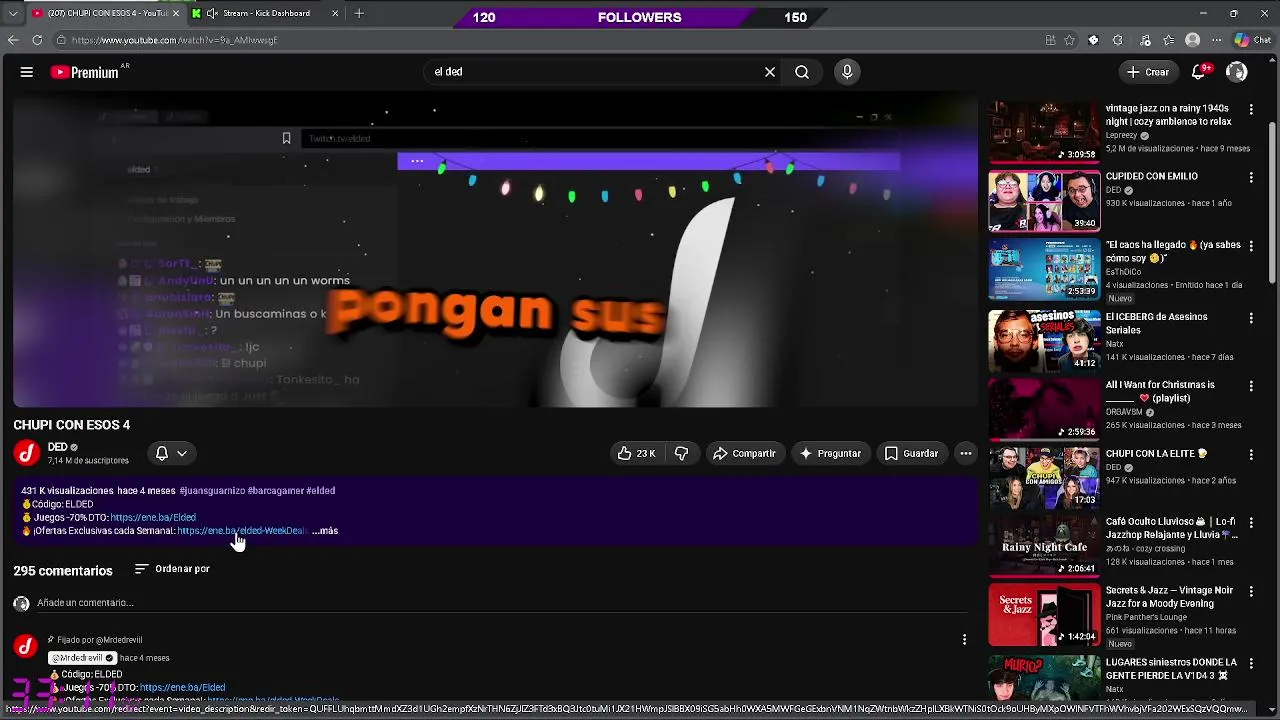Screen dimensions: 1280x720
Task: Open options menu for Secrets & Jazz
Action: click(1251, 592)
